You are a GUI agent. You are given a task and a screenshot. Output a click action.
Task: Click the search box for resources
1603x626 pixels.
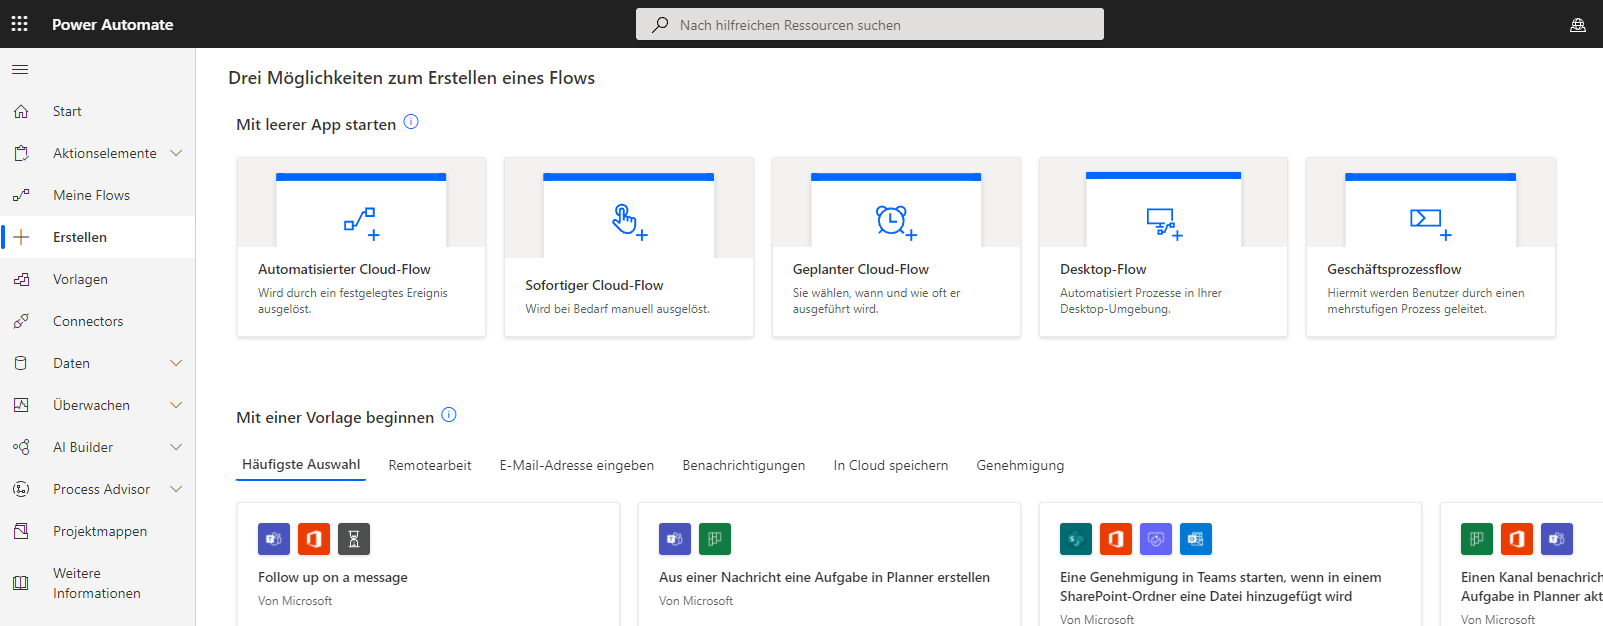(870, 25)
